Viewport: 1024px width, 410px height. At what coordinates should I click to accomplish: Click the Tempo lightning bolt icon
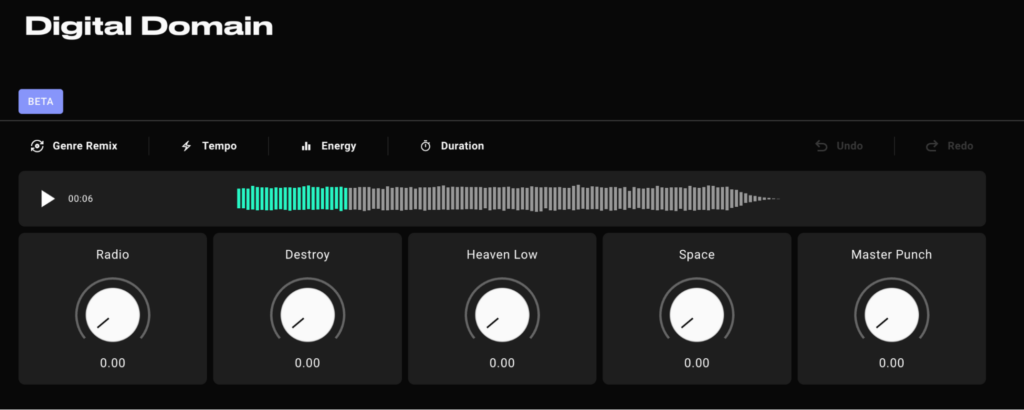pos(186,146)
